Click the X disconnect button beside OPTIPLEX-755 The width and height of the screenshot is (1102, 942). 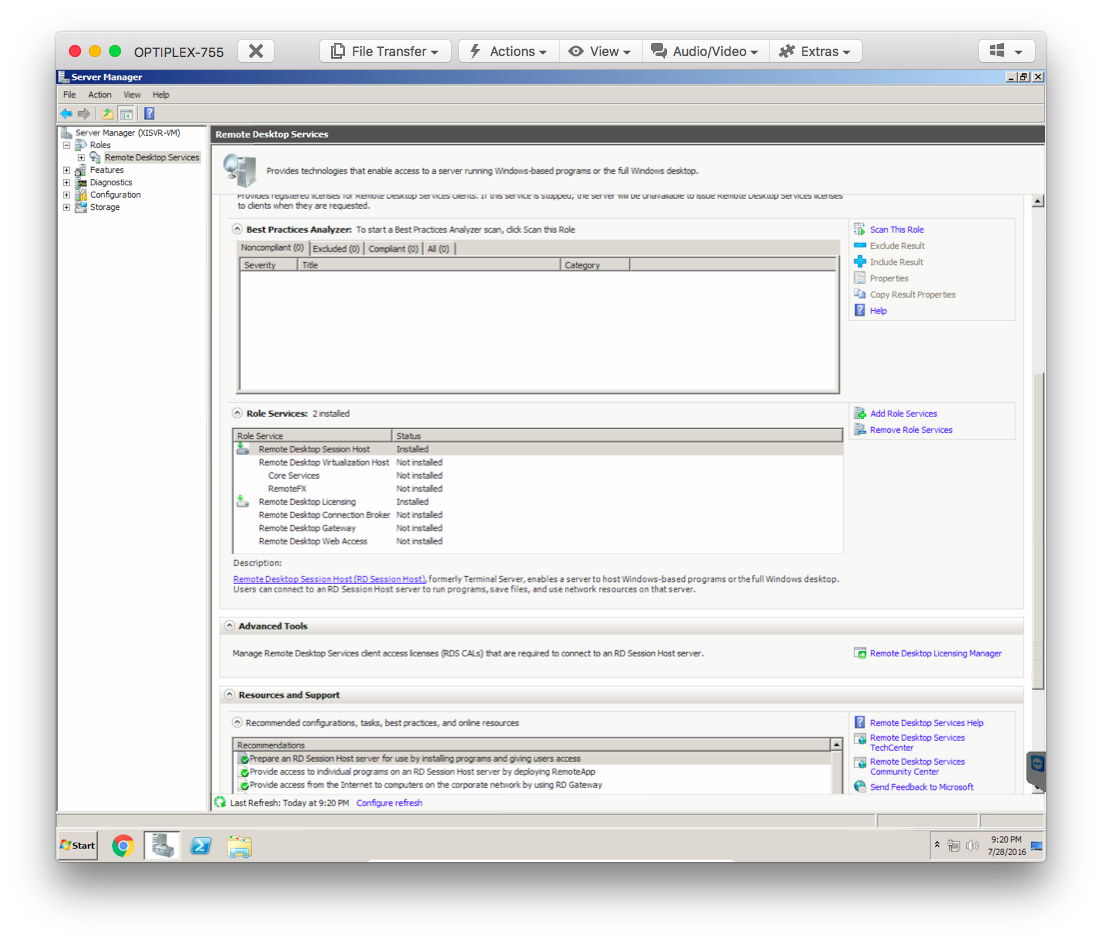(x=256, y=51)
